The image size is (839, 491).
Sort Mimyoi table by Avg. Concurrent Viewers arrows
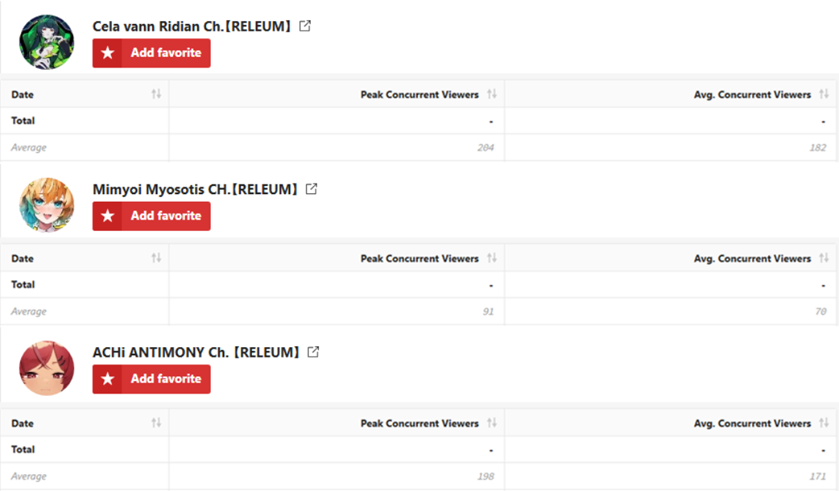click(823, 258)
